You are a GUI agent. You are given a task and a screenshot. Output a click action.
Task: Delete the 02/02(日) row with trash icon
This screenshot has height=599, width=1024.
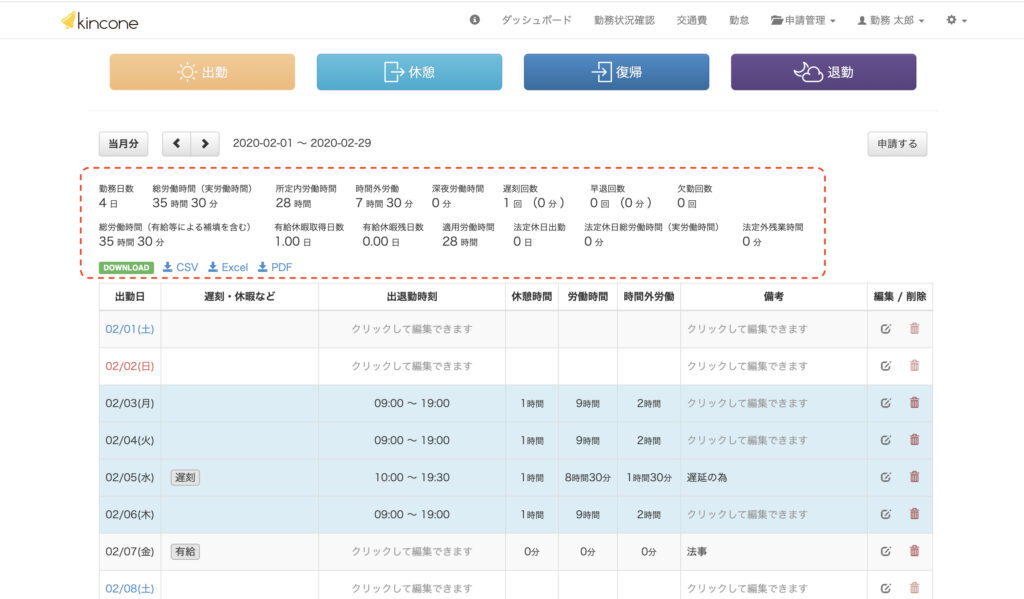[x=914, y=366]
